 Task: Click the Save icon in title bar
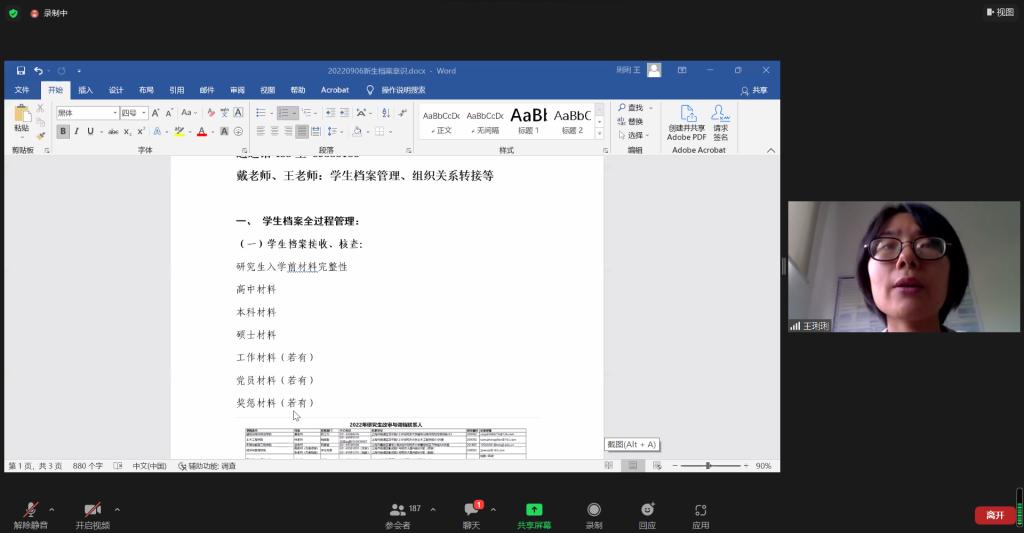coord(21,71)
